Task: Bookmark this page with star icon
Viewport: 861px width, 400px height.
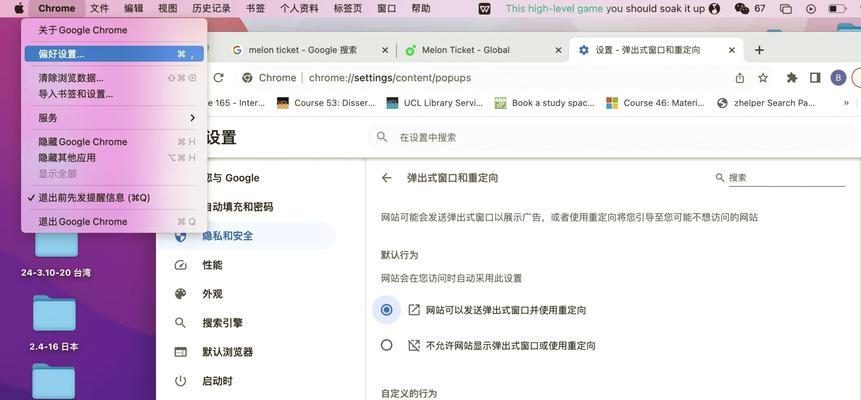Action: tap(763, 77)
